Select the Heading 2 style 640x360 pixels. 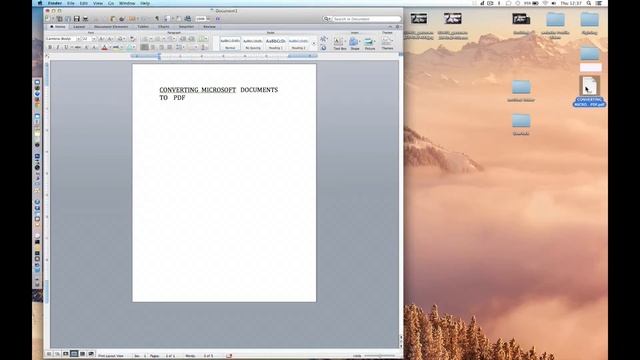[x=298, y=43]
